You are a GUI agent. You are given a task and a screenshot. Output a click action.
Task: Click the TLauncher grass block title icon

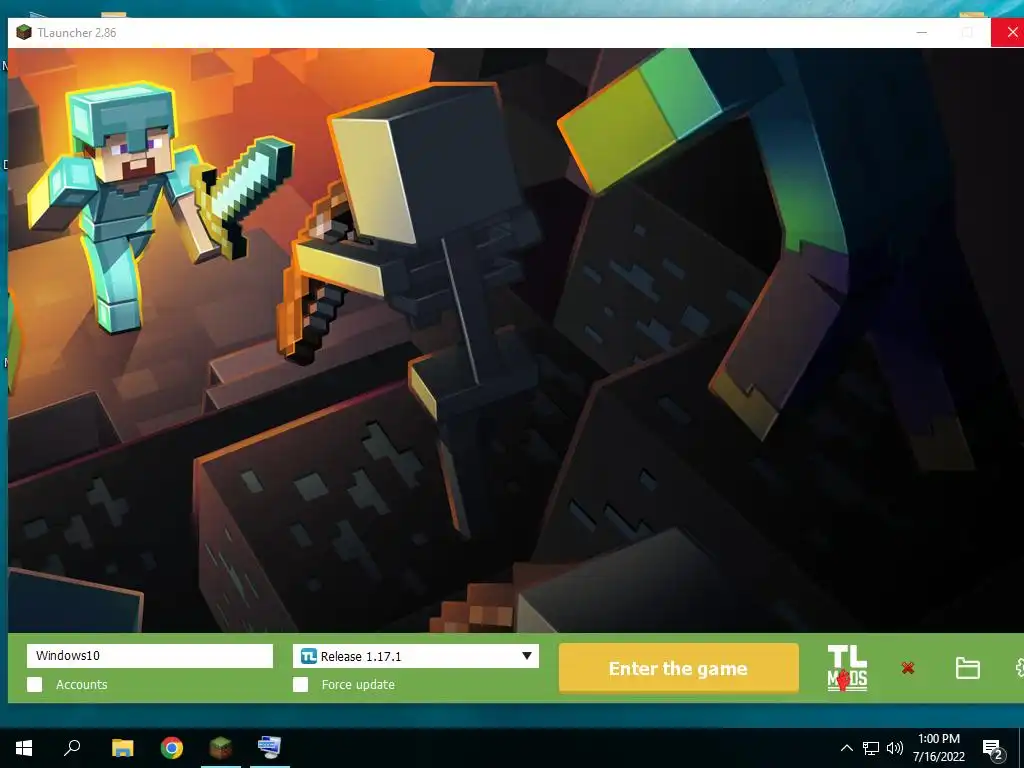(24, 32)
